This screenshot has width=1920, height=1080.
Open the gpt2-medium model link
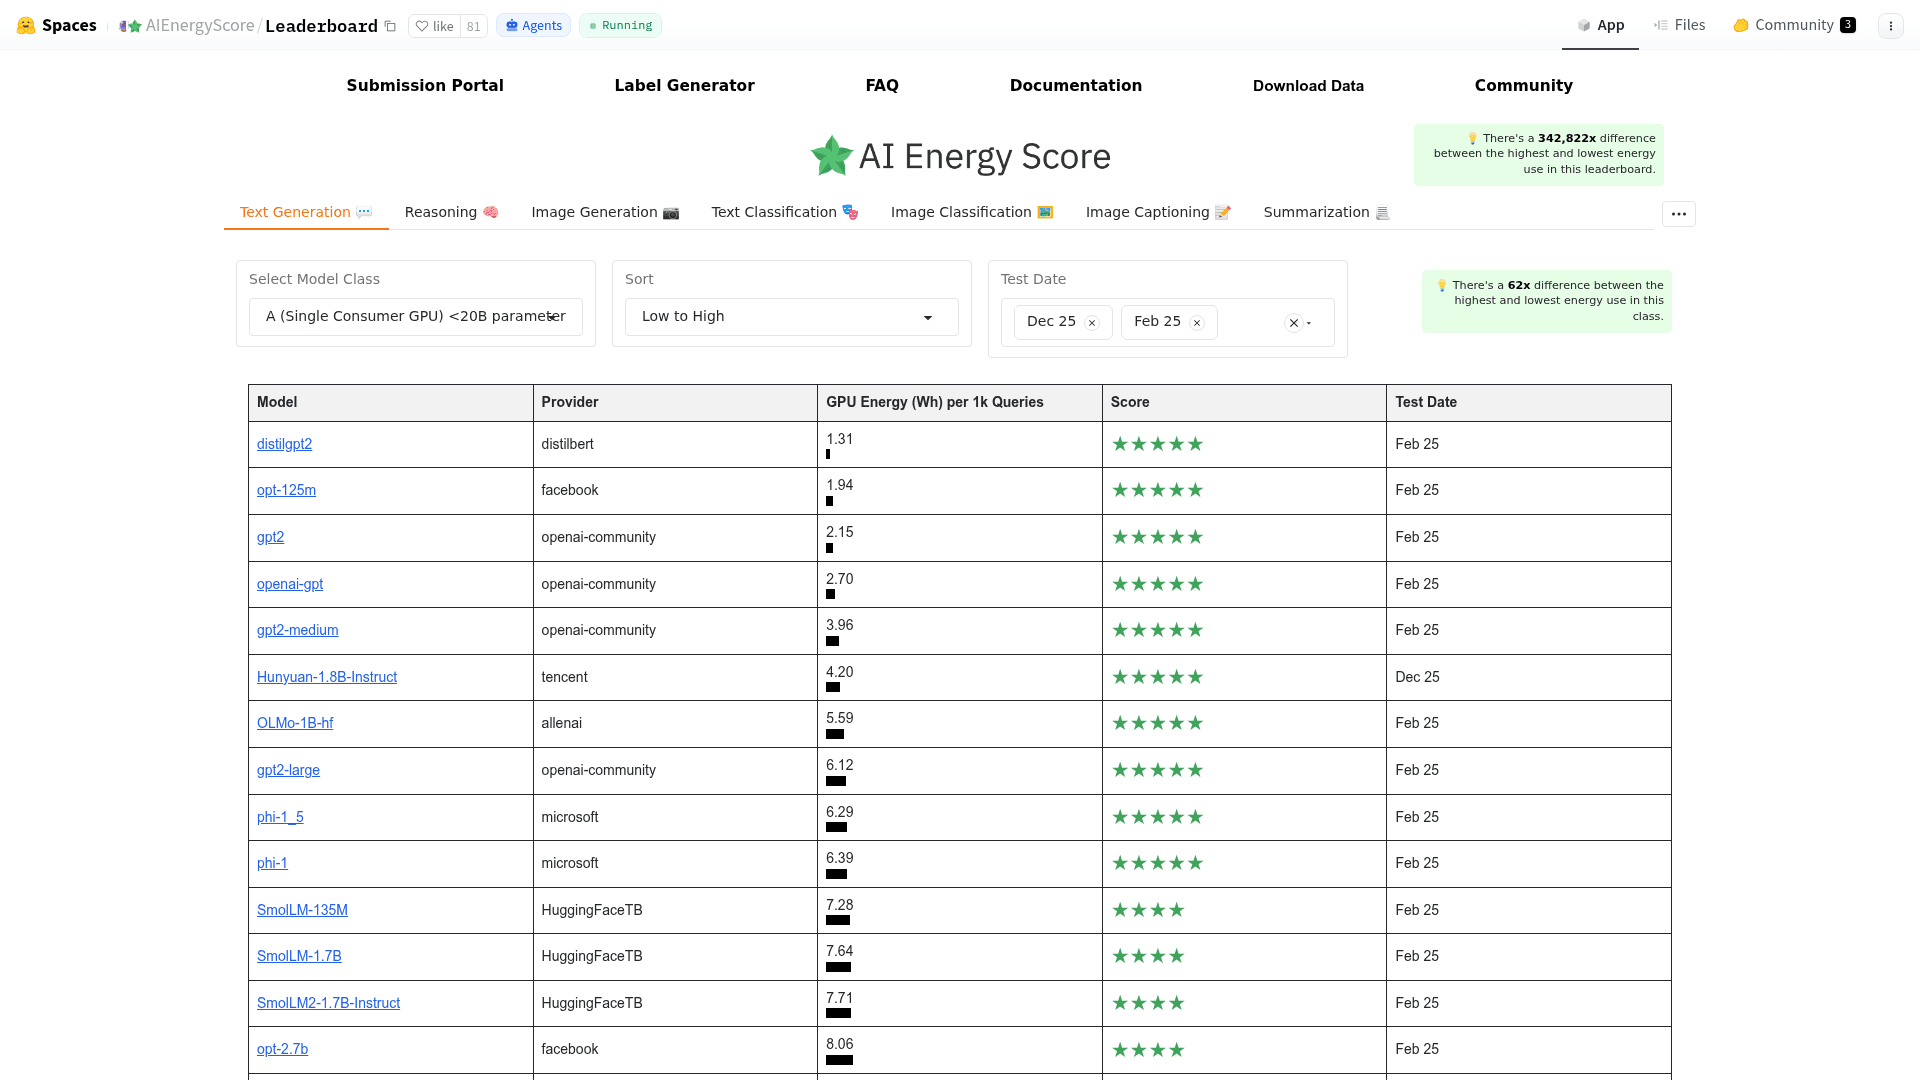pos(297,630)
